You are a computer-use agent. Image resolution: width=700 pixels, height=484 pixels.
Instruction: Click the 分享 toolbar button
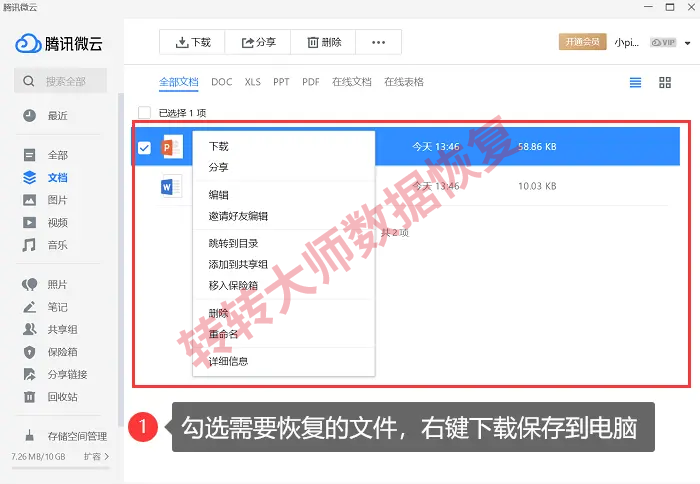(x=258, y=42)
